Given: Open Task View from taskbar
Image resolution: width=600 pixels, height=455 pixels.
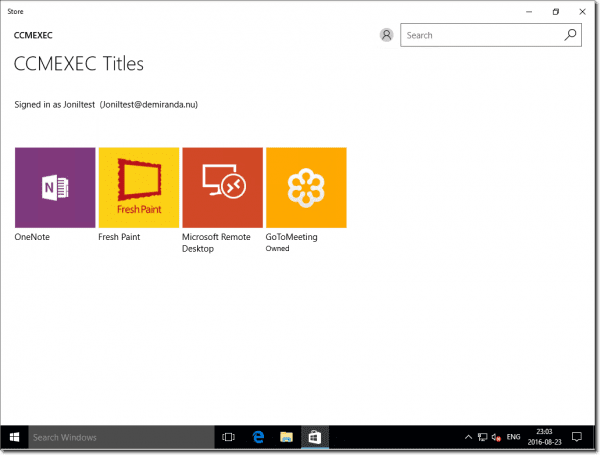Looking at the screenshot, I should tap(228, 437).
